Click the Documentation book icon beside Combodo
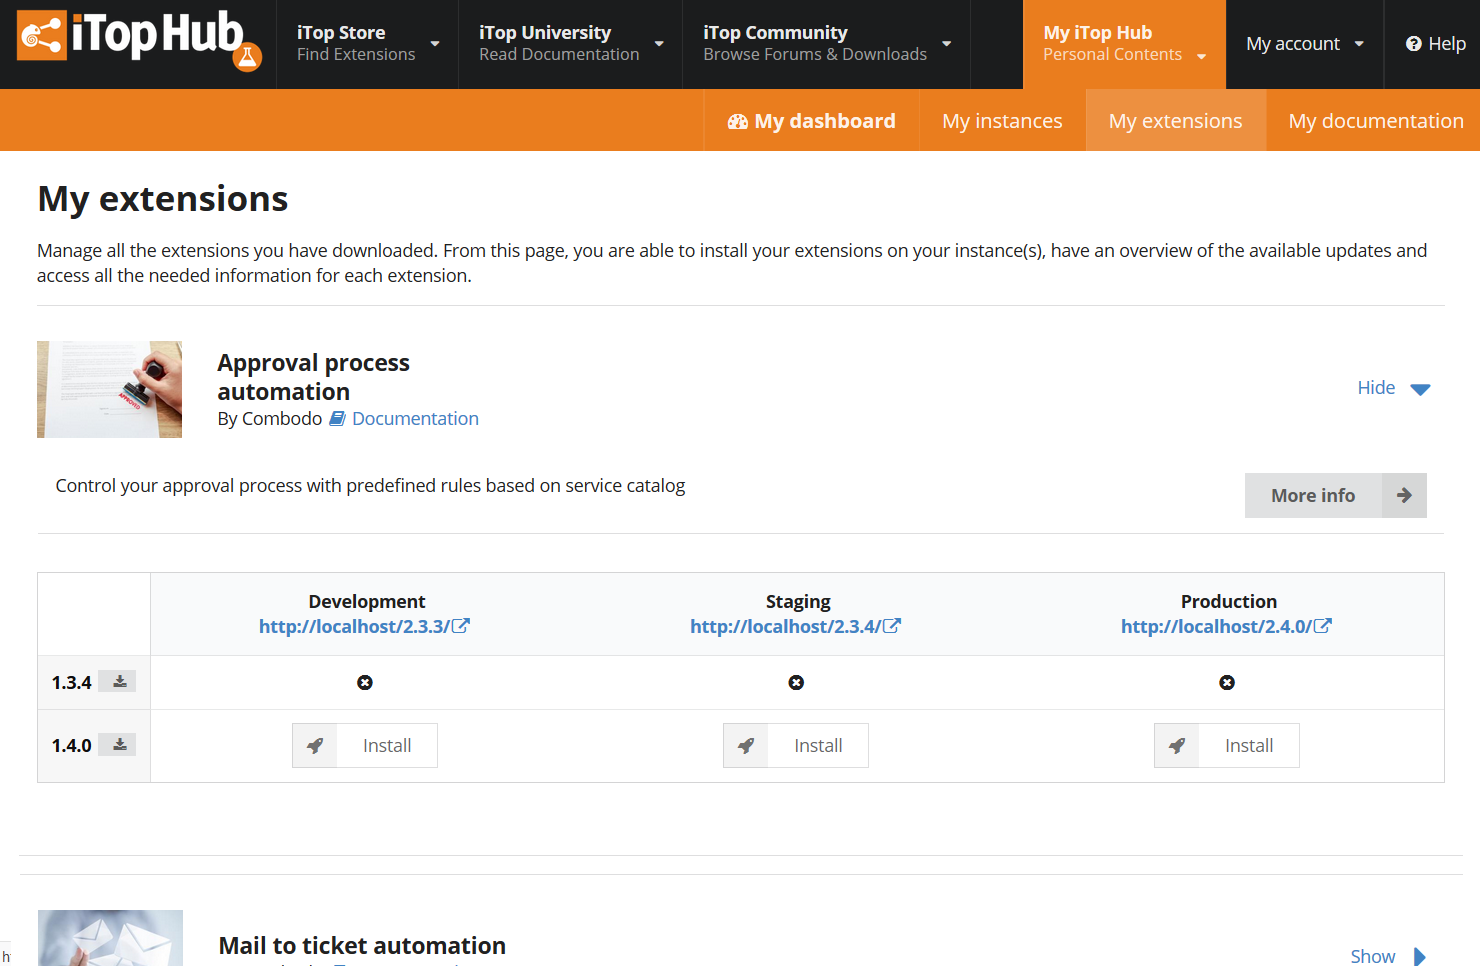 coord(338,419)
